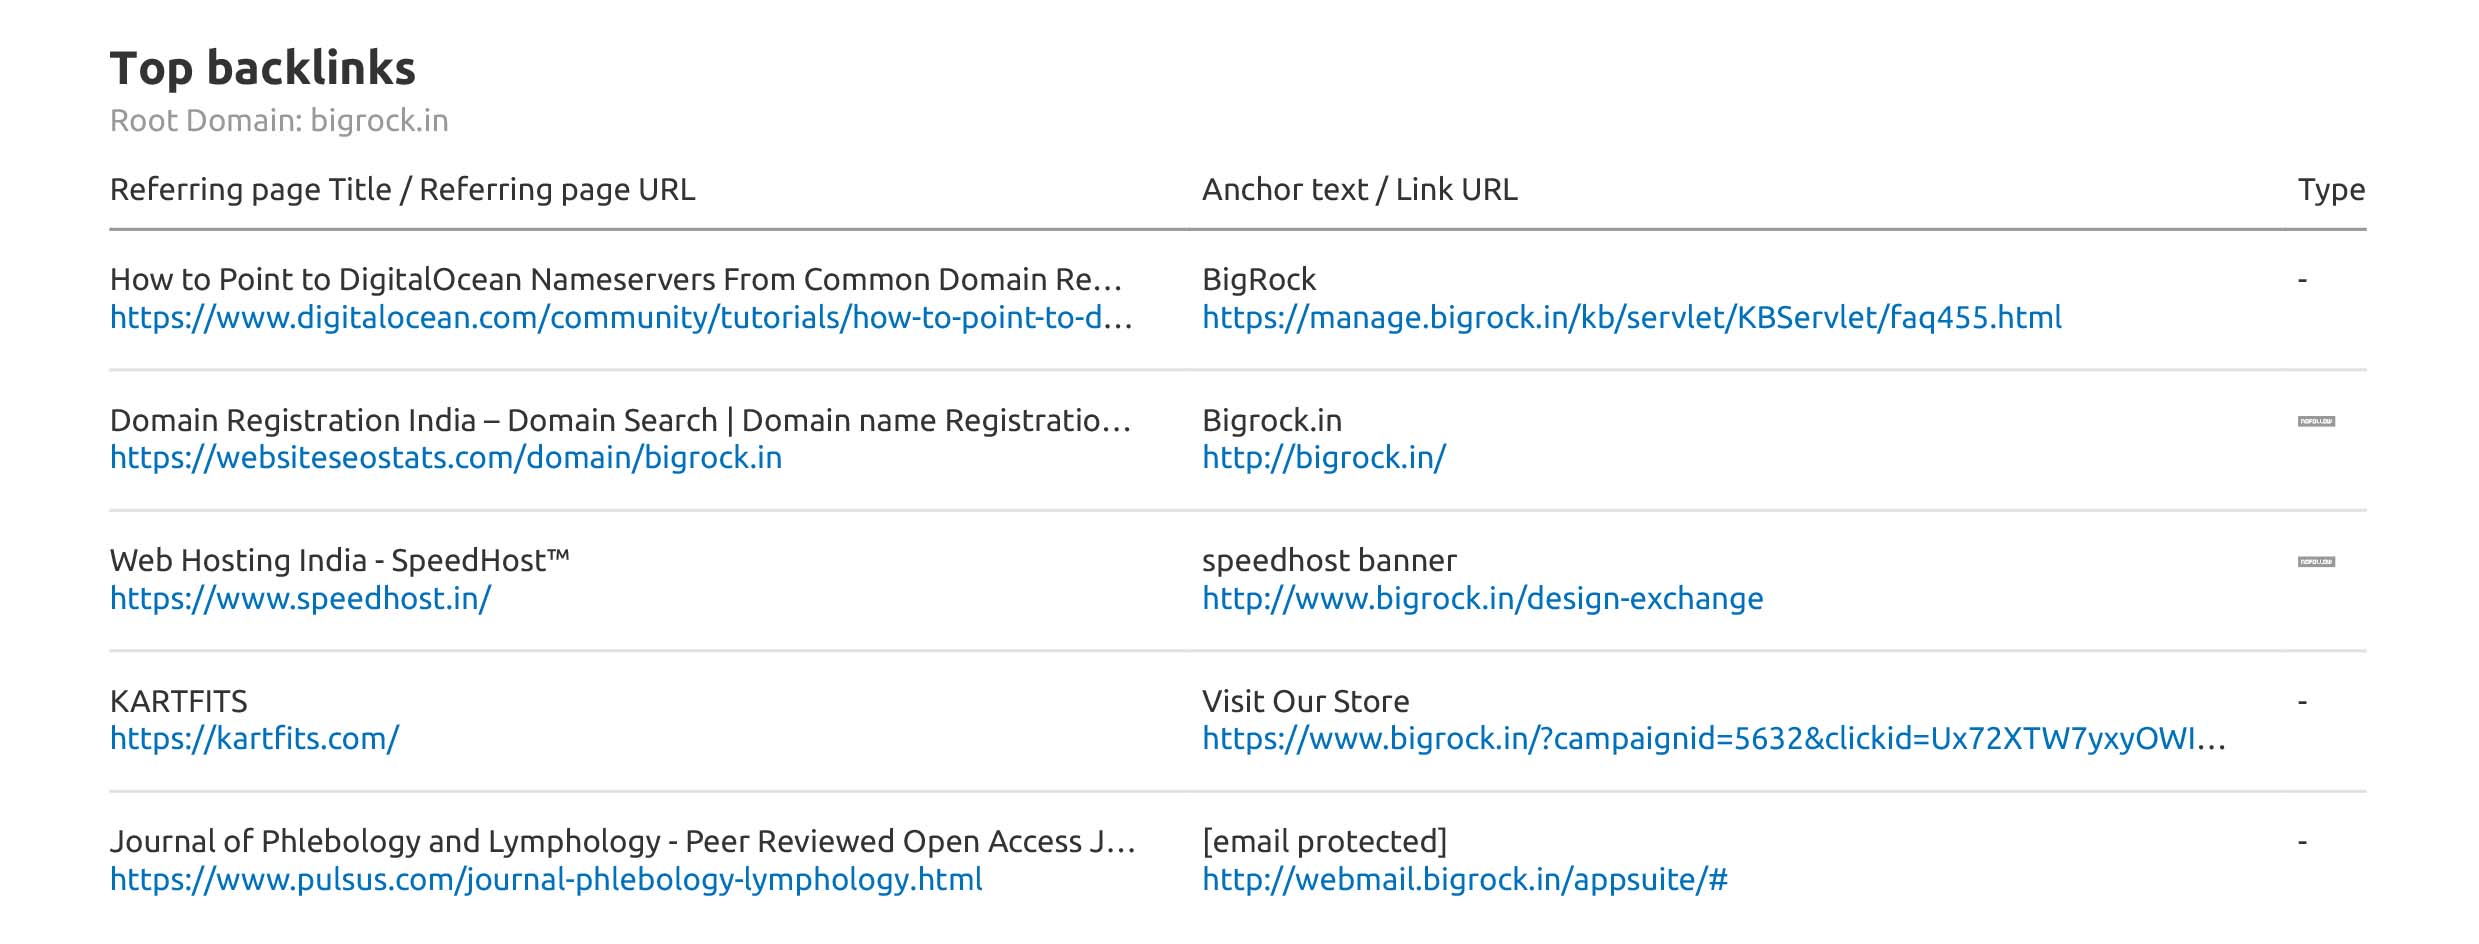Click the Anchor text / Link URL header

1359,190
